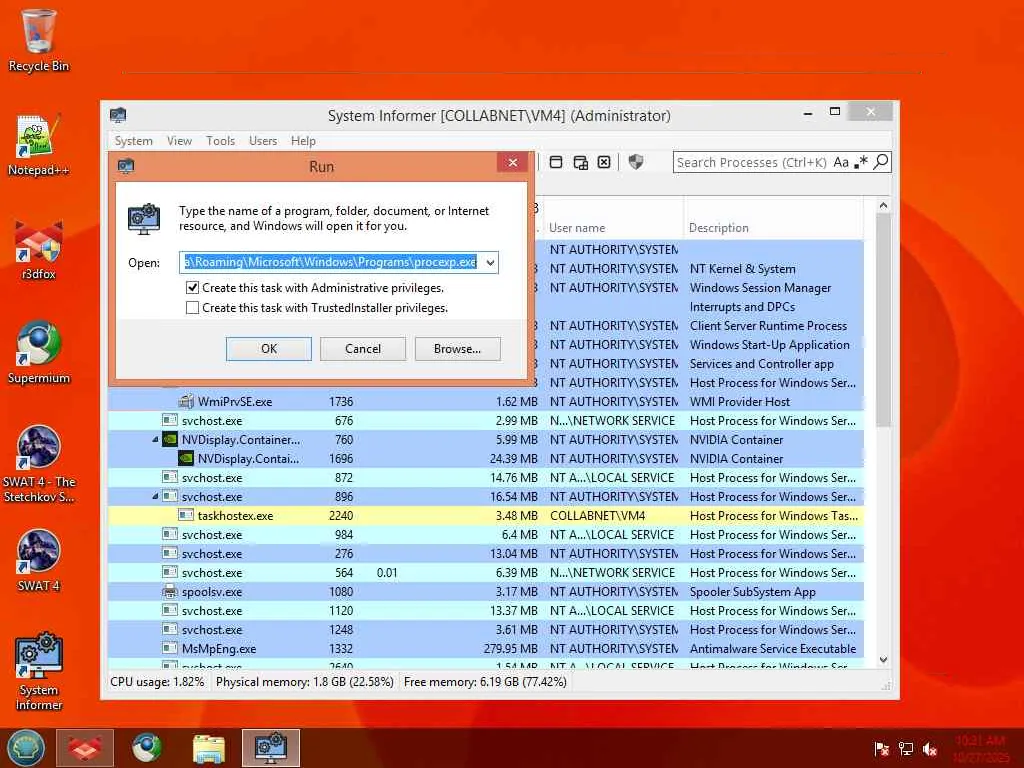This screenshot has height=768, width=1024.
Task: Click Spooler SubSystem App description
Action: [x=752, y=592]
